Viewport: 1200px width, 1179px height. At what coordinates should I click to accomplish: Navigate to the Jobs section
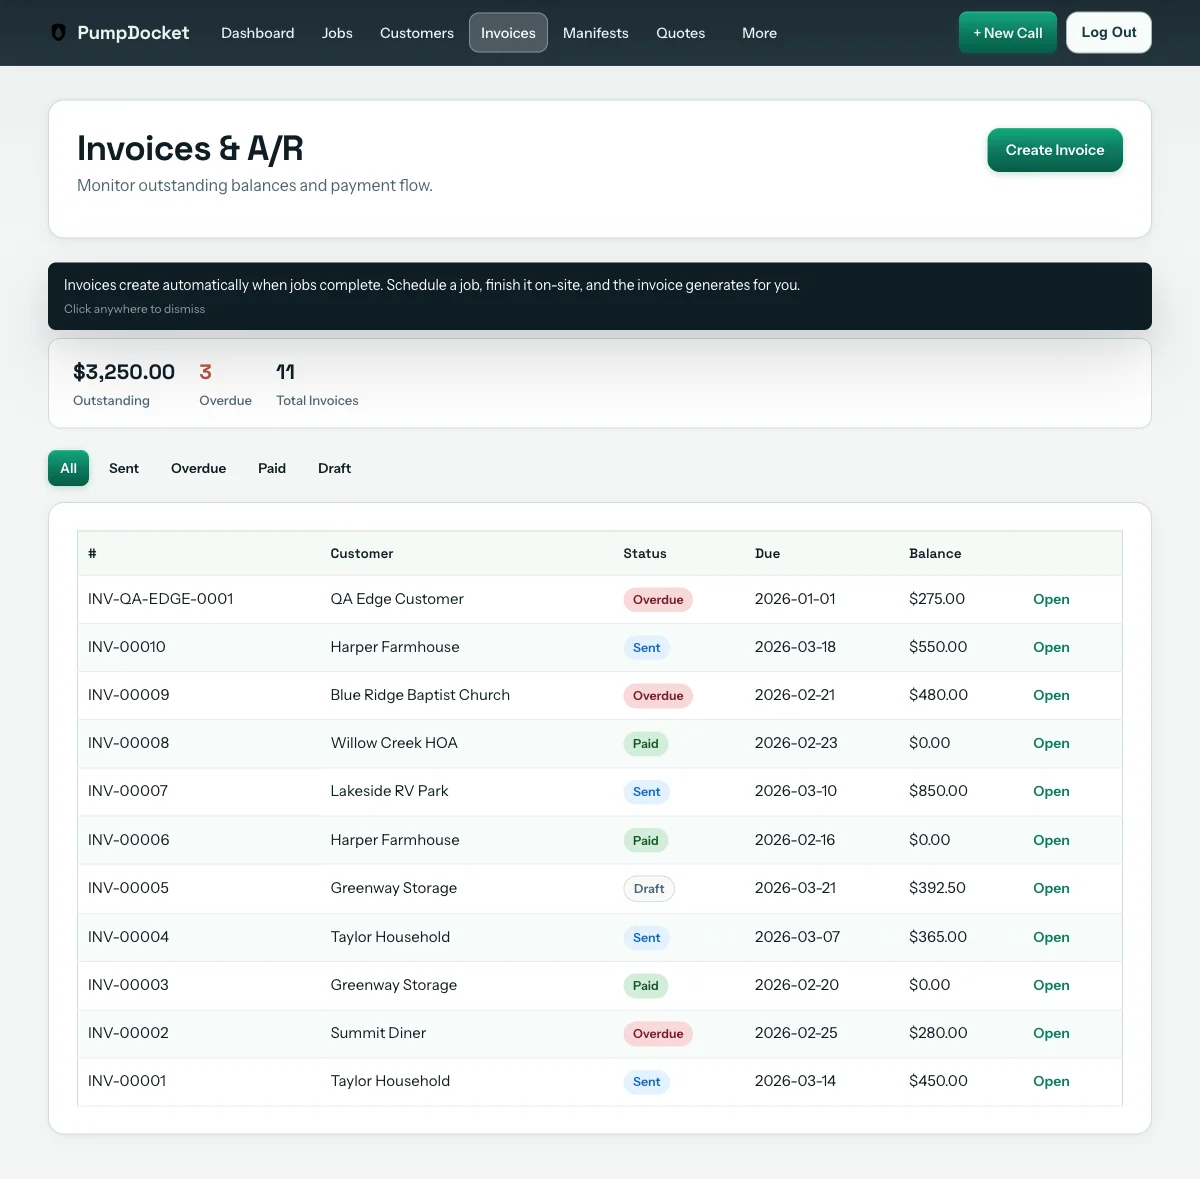(x=337, y=33)
